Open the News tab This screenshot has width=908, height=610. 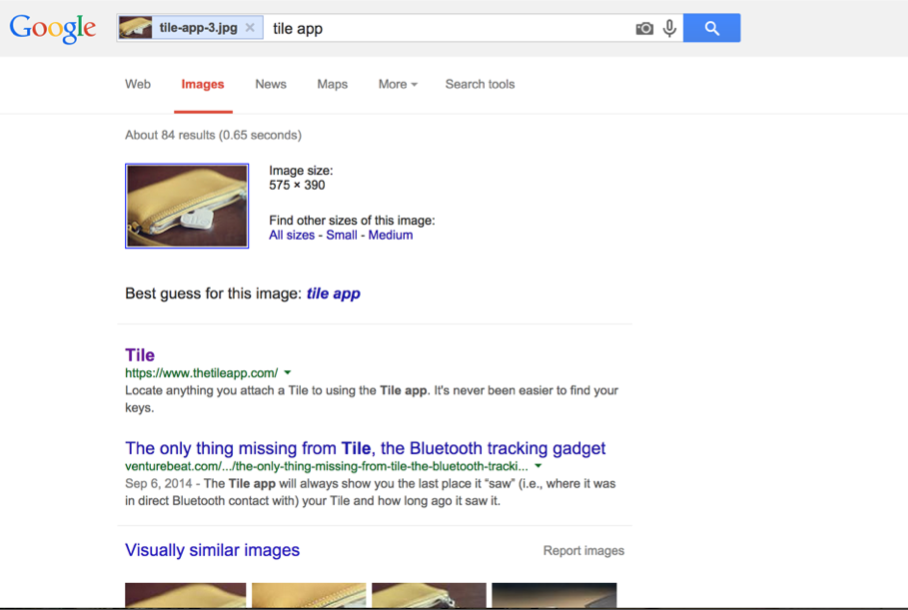(270, 84)
